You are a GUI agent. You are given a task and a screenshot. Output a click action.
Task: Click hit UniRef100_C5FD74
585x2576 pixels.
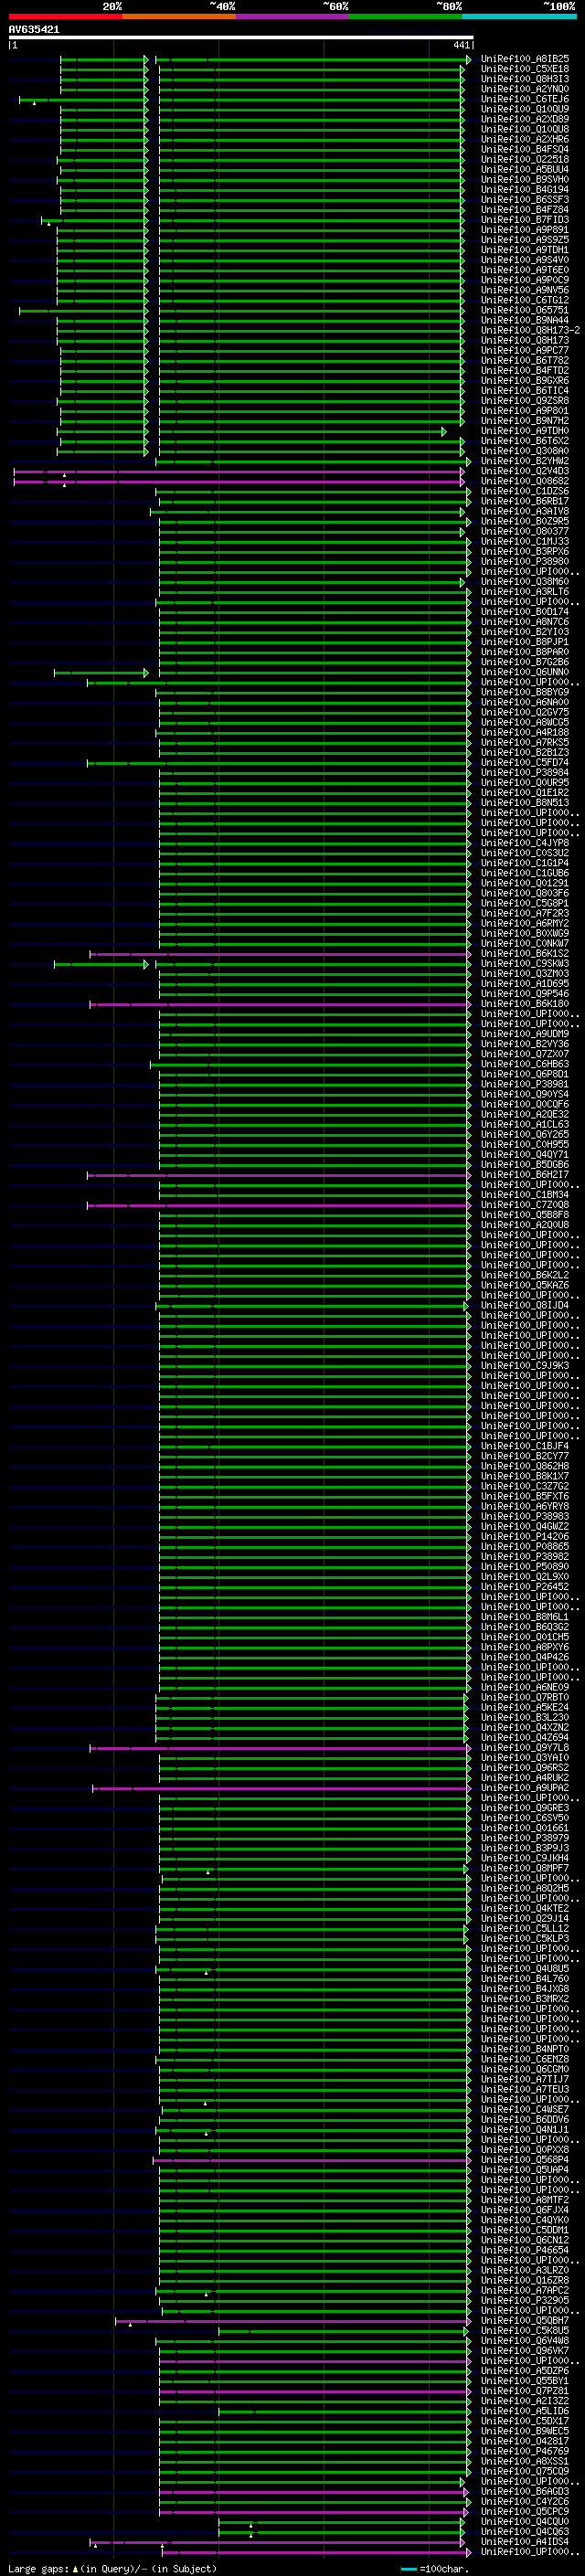click(524, 763)
